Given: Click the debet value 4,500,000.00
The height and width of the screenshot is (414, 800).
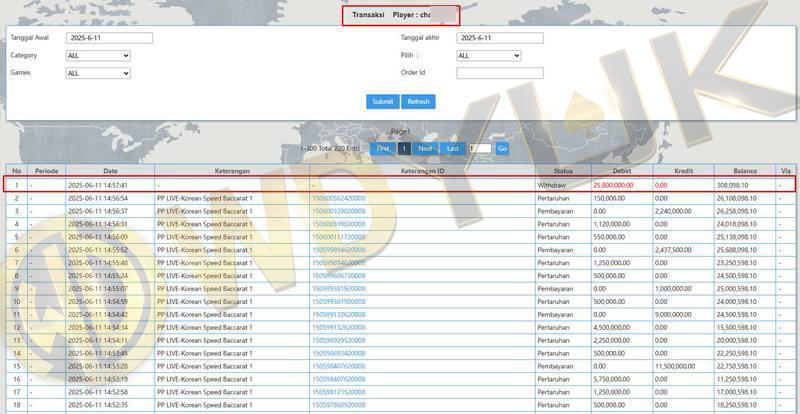Looking at the screenshot, I should (612, 327).
